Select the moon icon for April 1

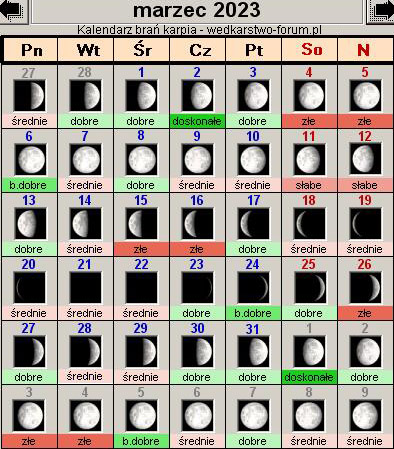[309, 352]
